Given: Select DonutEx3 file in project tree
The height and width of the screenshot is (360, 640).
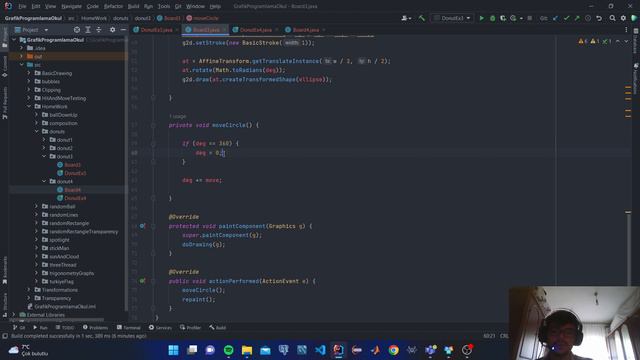Looking at the screenshot, I should click(76, 173).
